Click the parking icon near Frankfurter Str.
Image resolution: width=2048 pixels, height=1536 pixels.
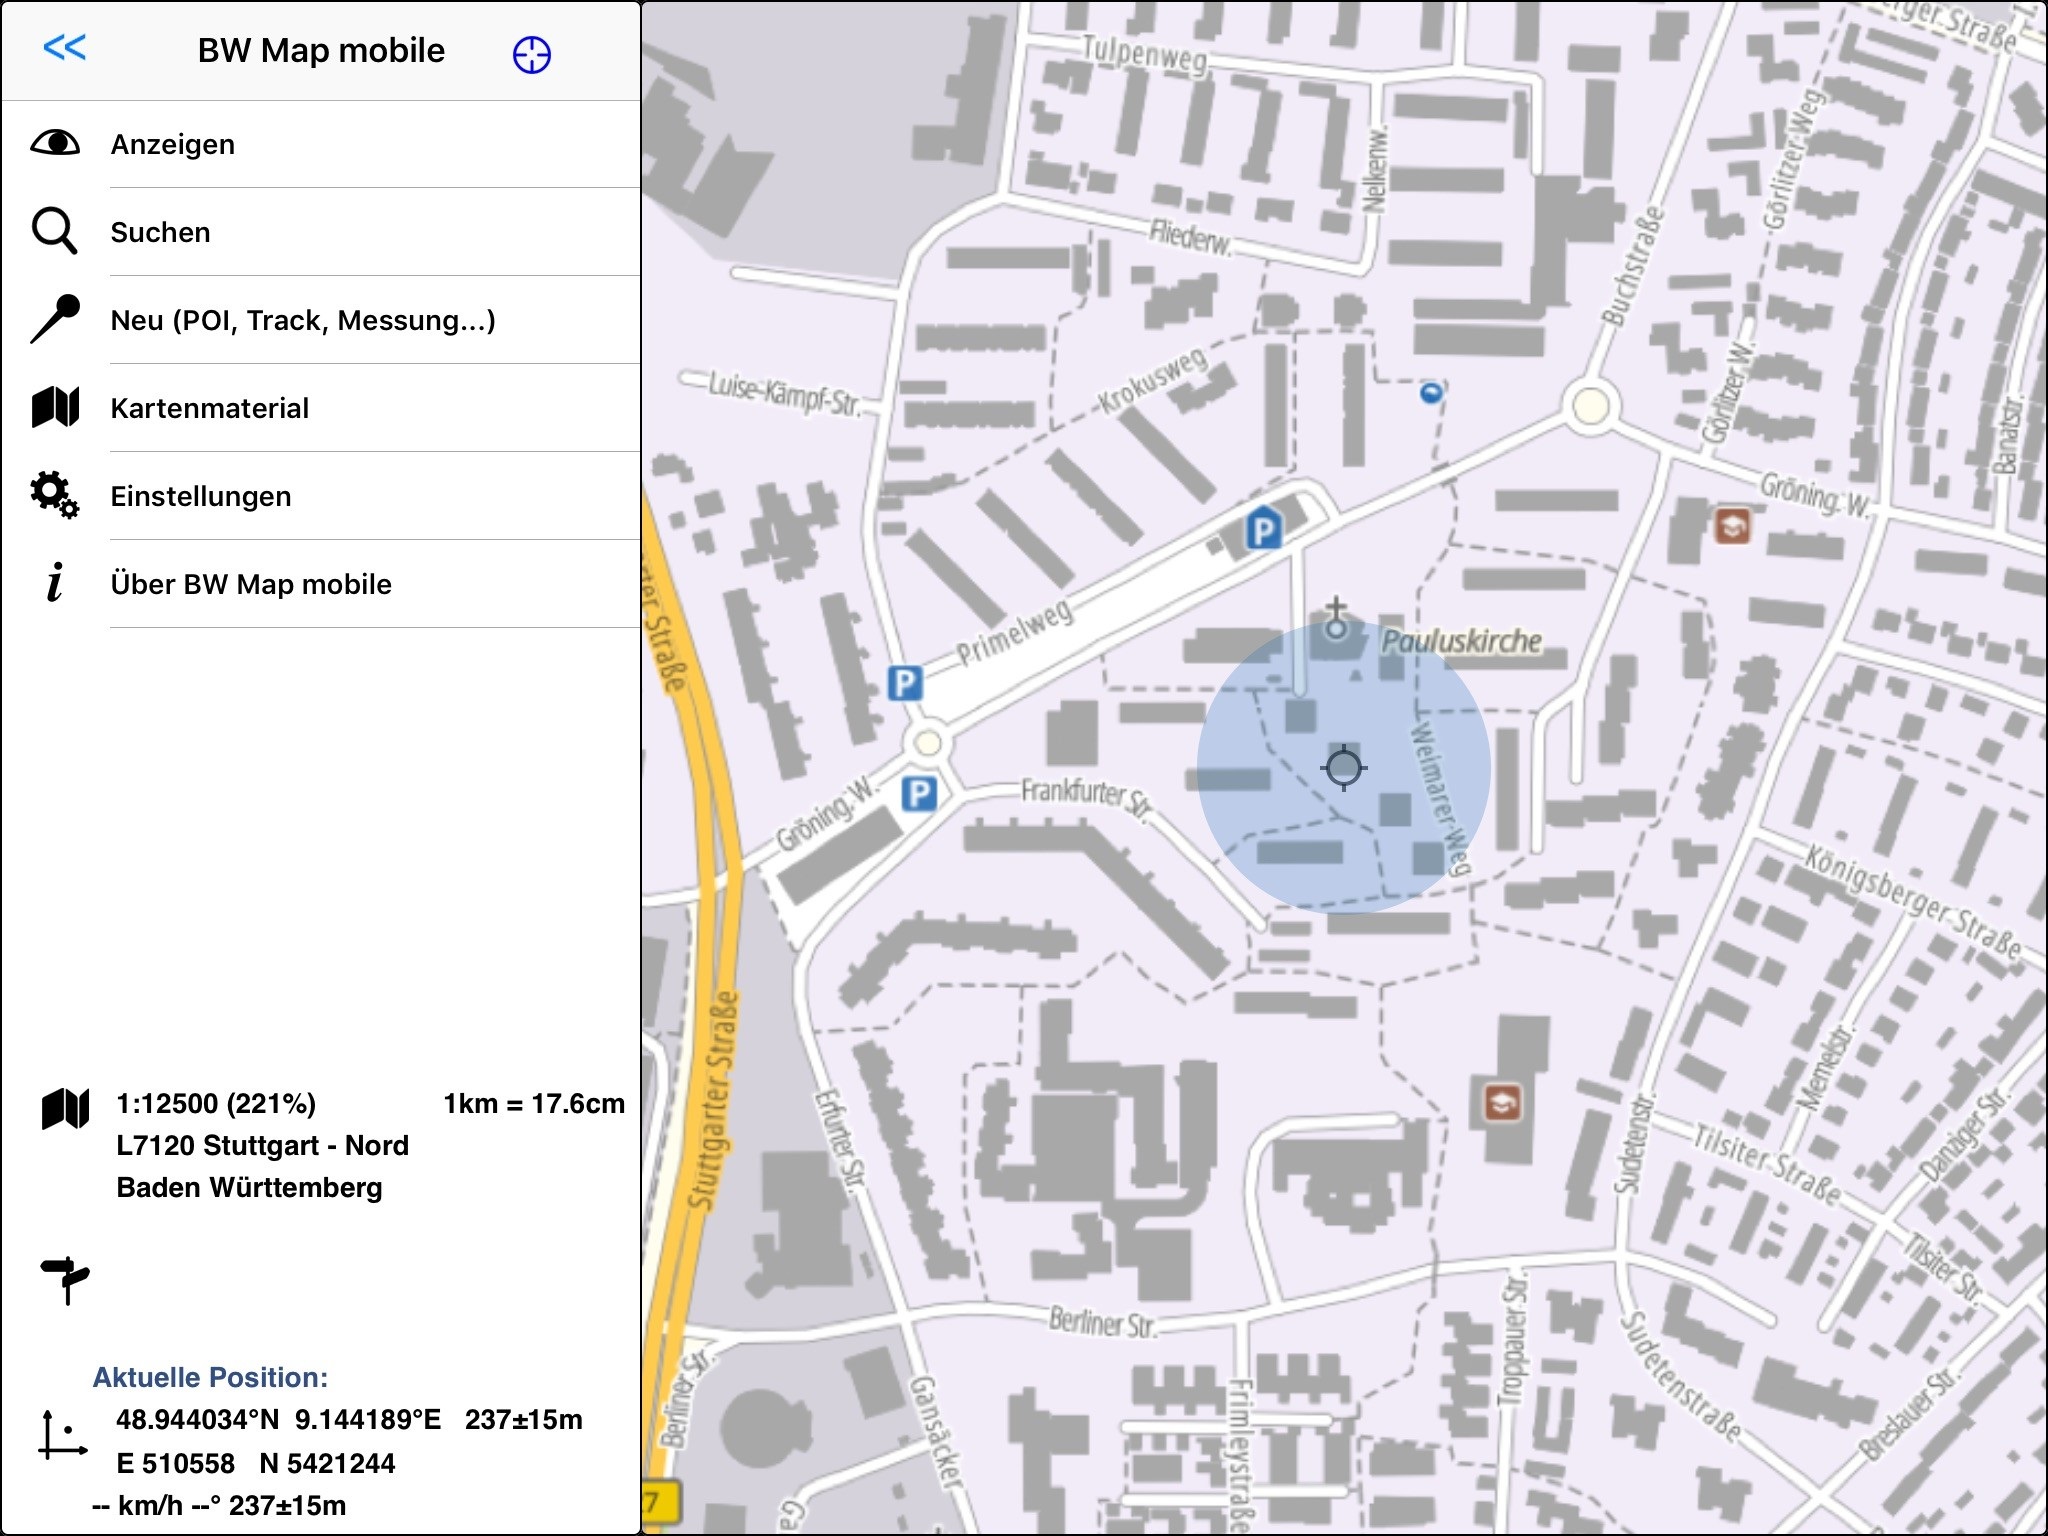921,791
